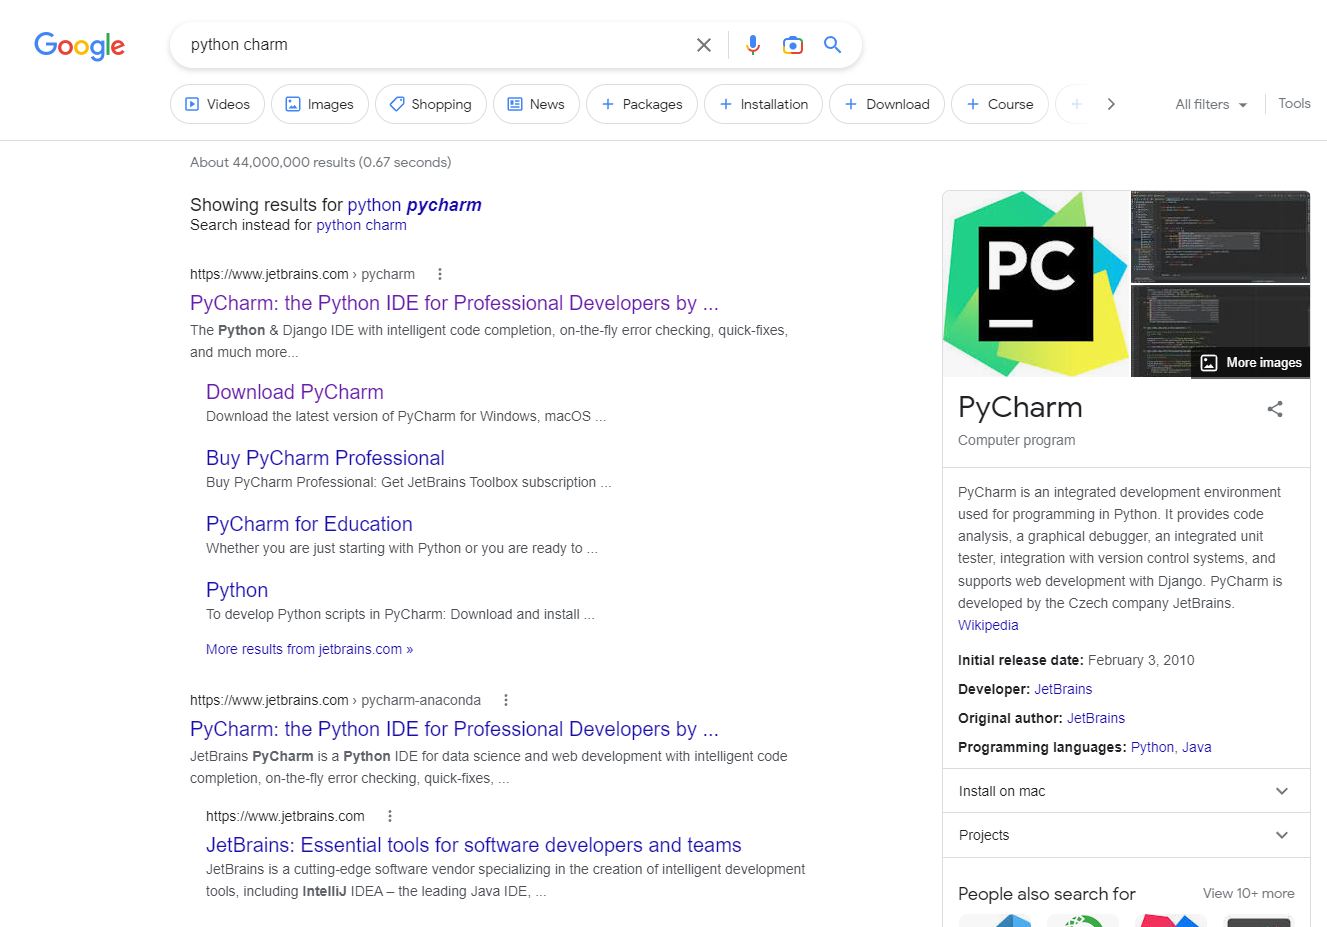
Task: Open the top PyCharm IDE screenshot thumbnail
Action: click(x=1220, y=237)
